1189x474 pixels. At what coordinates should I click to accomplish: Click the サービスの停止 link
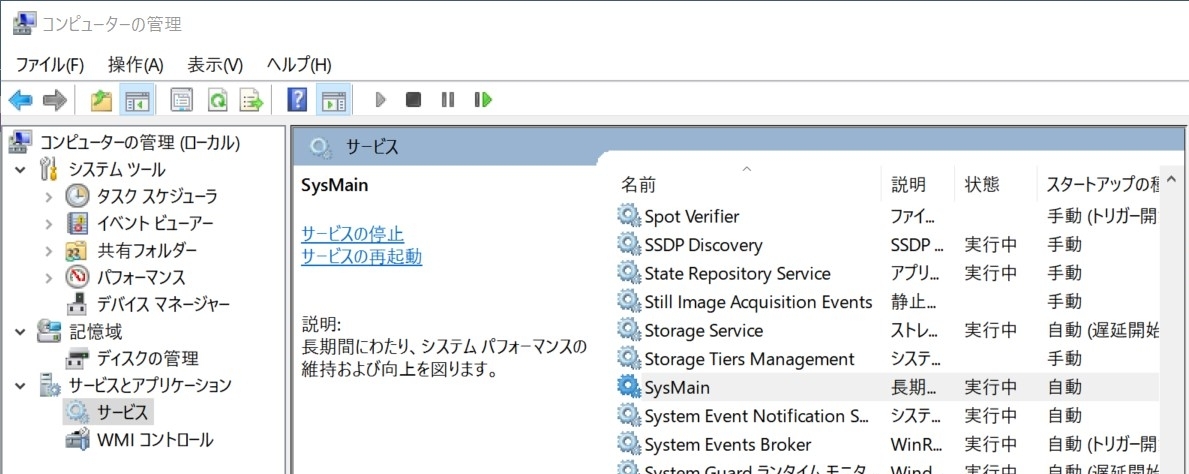353,233
